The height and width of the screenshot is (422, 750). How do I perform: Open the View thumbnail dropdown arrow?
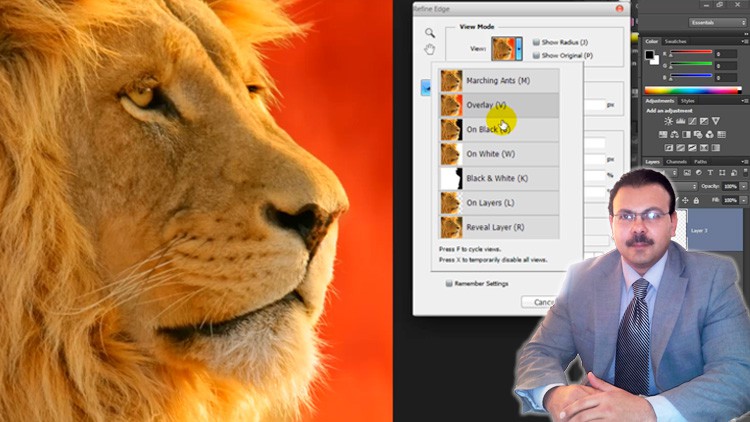click(x=519, y=48)
